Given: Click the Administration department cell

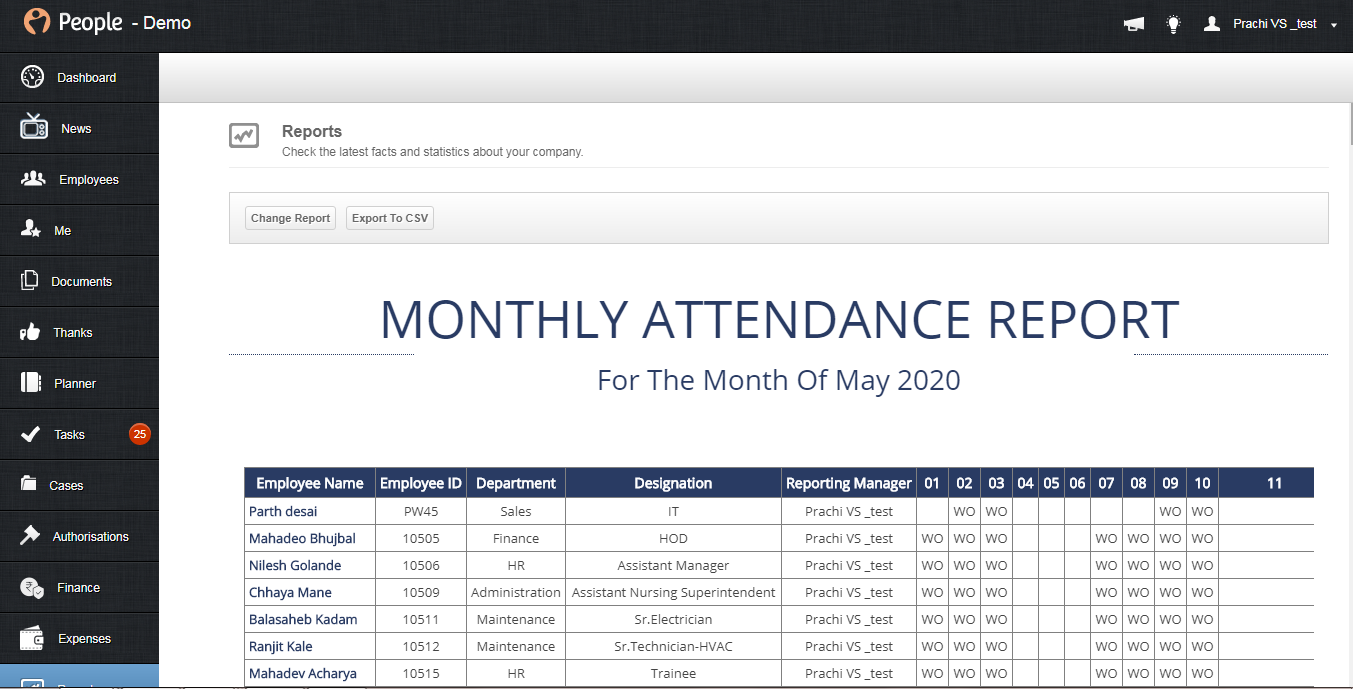Looking at the screenshot, I should pos(516,592).
